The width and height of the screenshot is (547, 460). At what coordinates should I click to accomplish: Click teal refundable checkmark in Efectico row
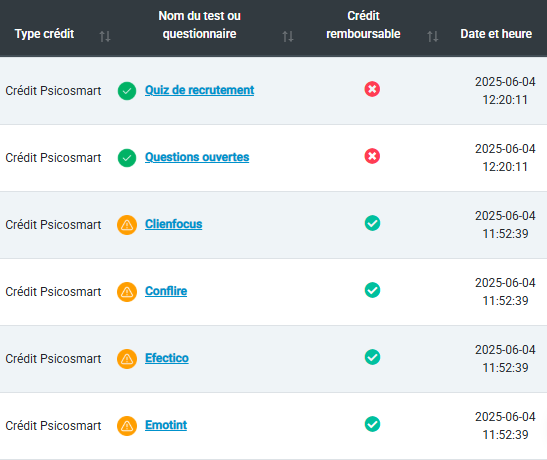click(372, 357)
